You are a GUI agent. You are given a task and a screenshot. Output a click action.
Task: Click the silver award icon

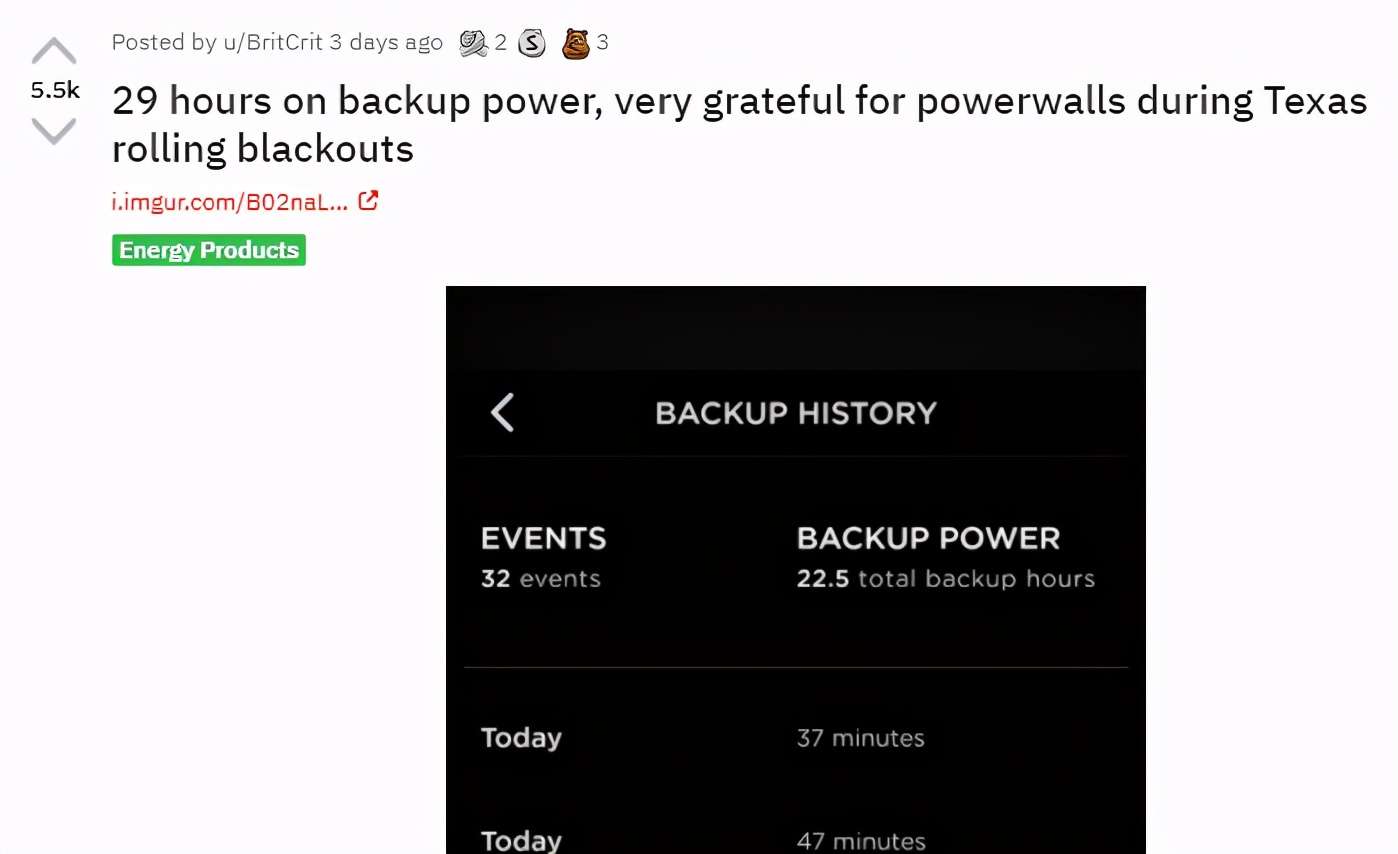532,43
